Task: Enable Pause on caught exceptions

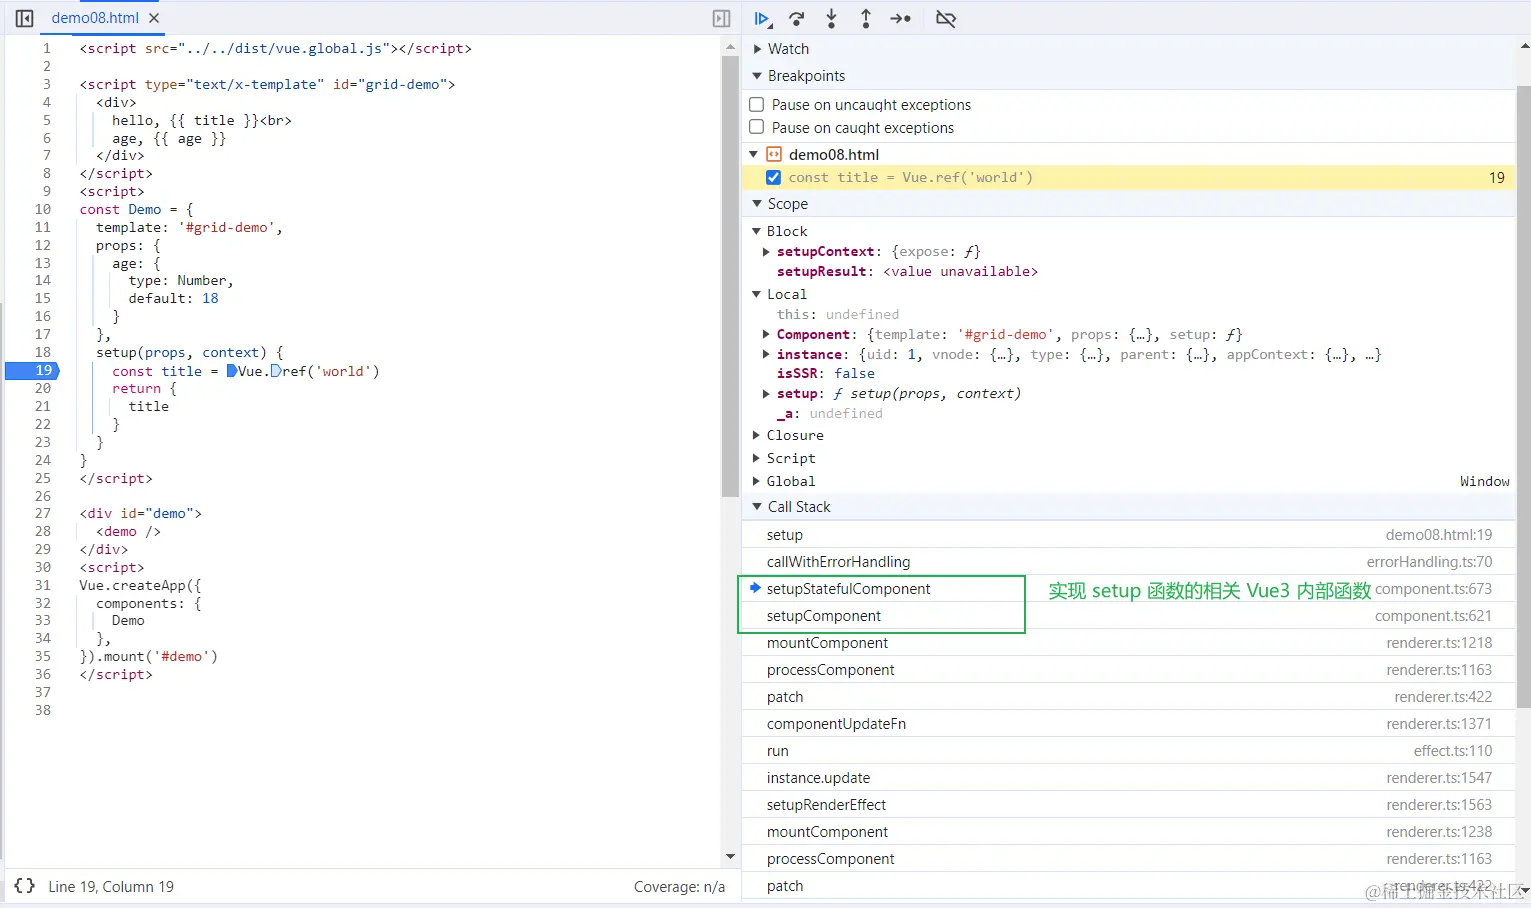Action: point(757,127)
